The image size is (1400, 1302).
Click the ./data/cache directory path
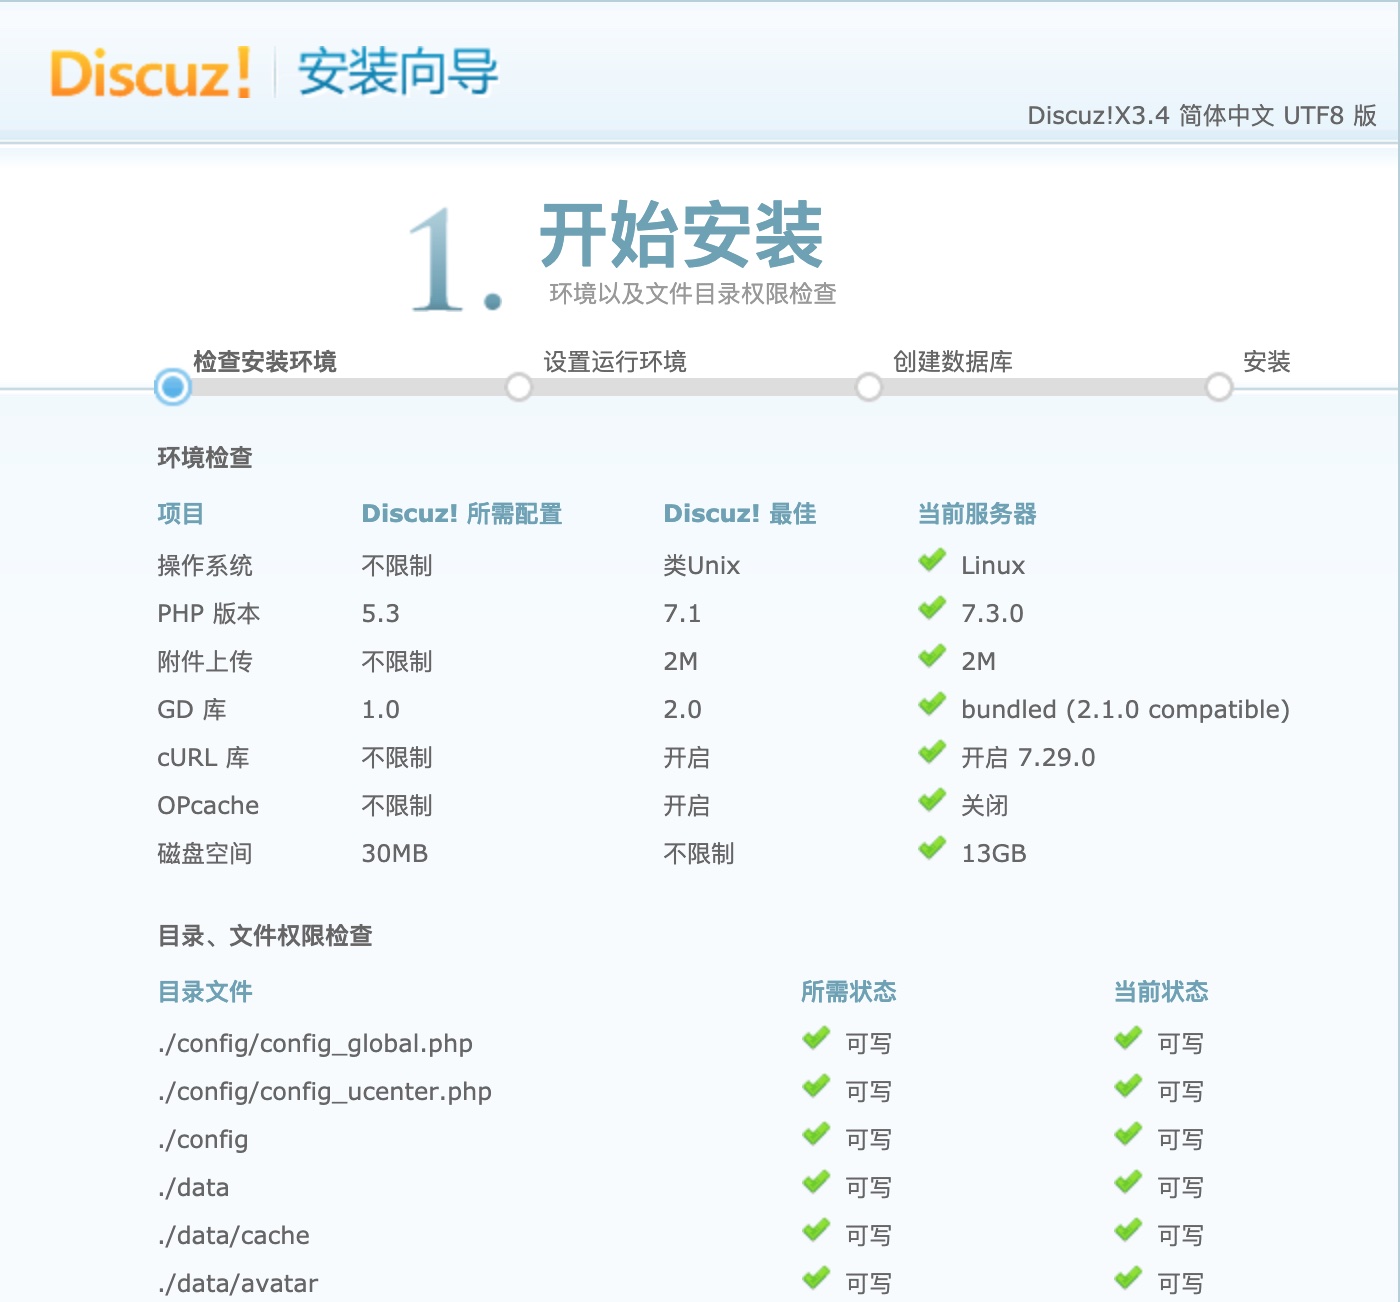pyautogui.click(x=234, y=1235)
